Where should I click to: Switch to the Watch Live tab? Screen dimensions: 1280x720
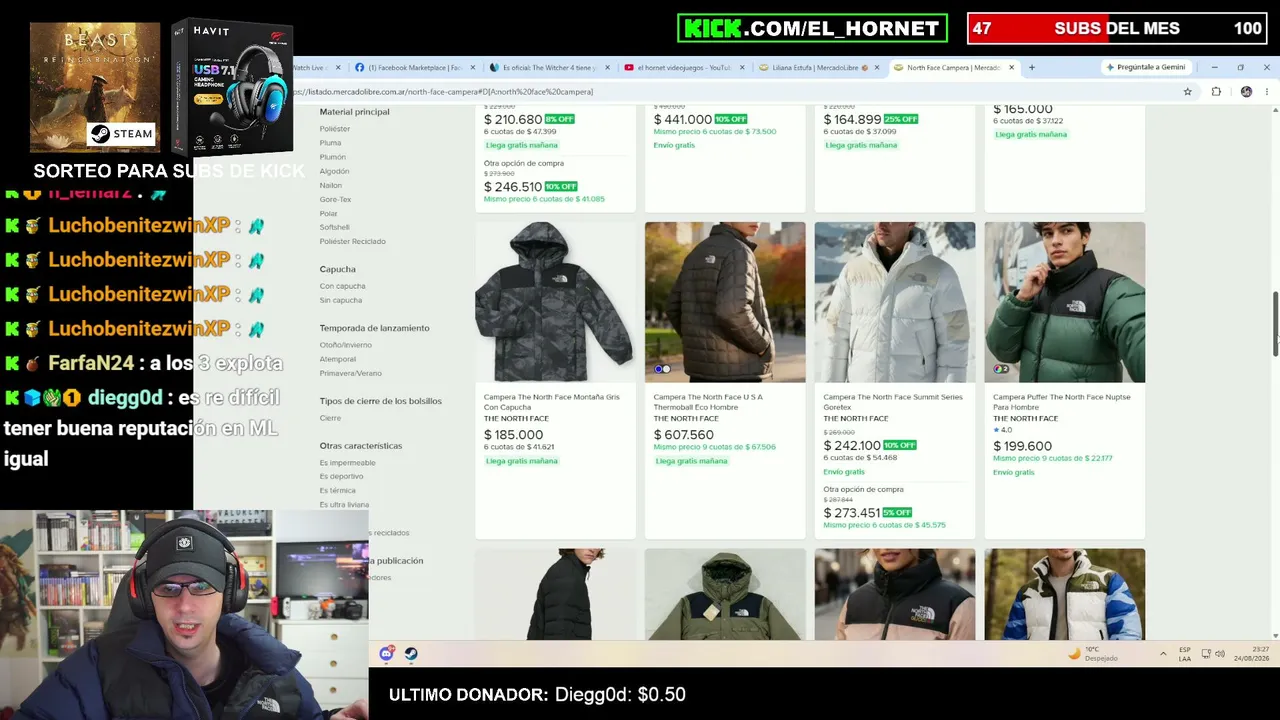[x=317, y=68]
